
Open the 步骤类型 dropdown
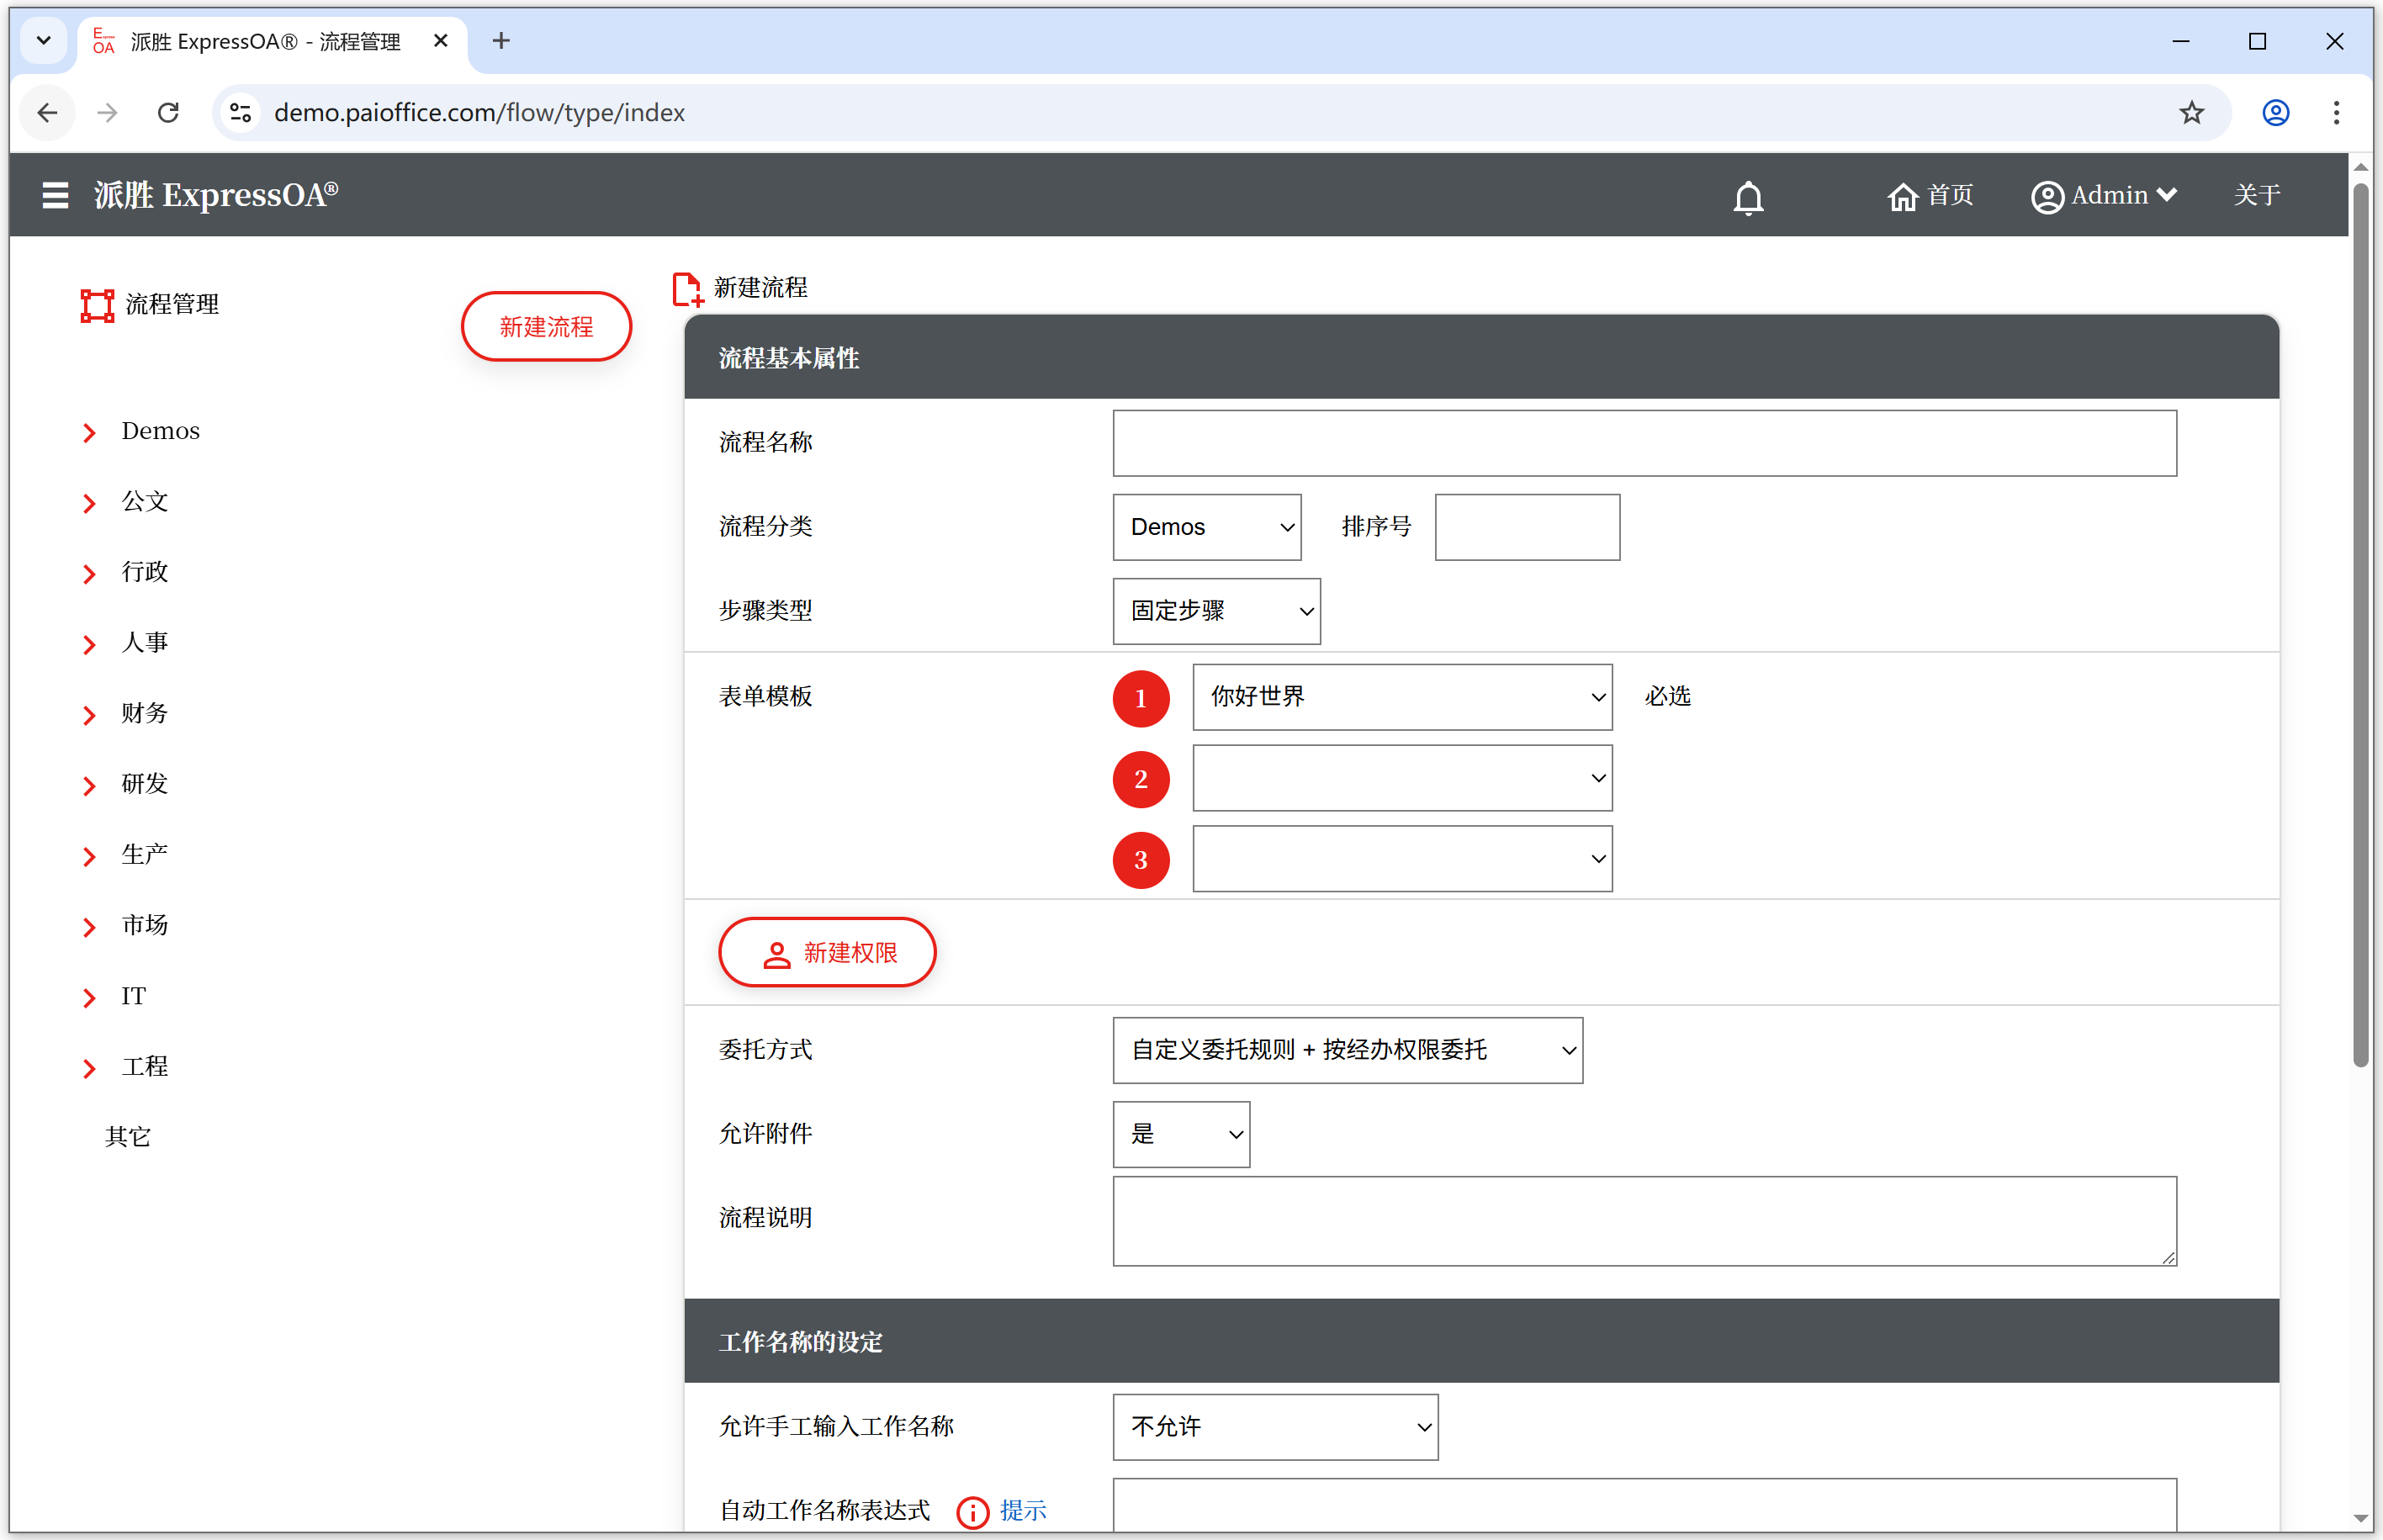[1215, 610]
